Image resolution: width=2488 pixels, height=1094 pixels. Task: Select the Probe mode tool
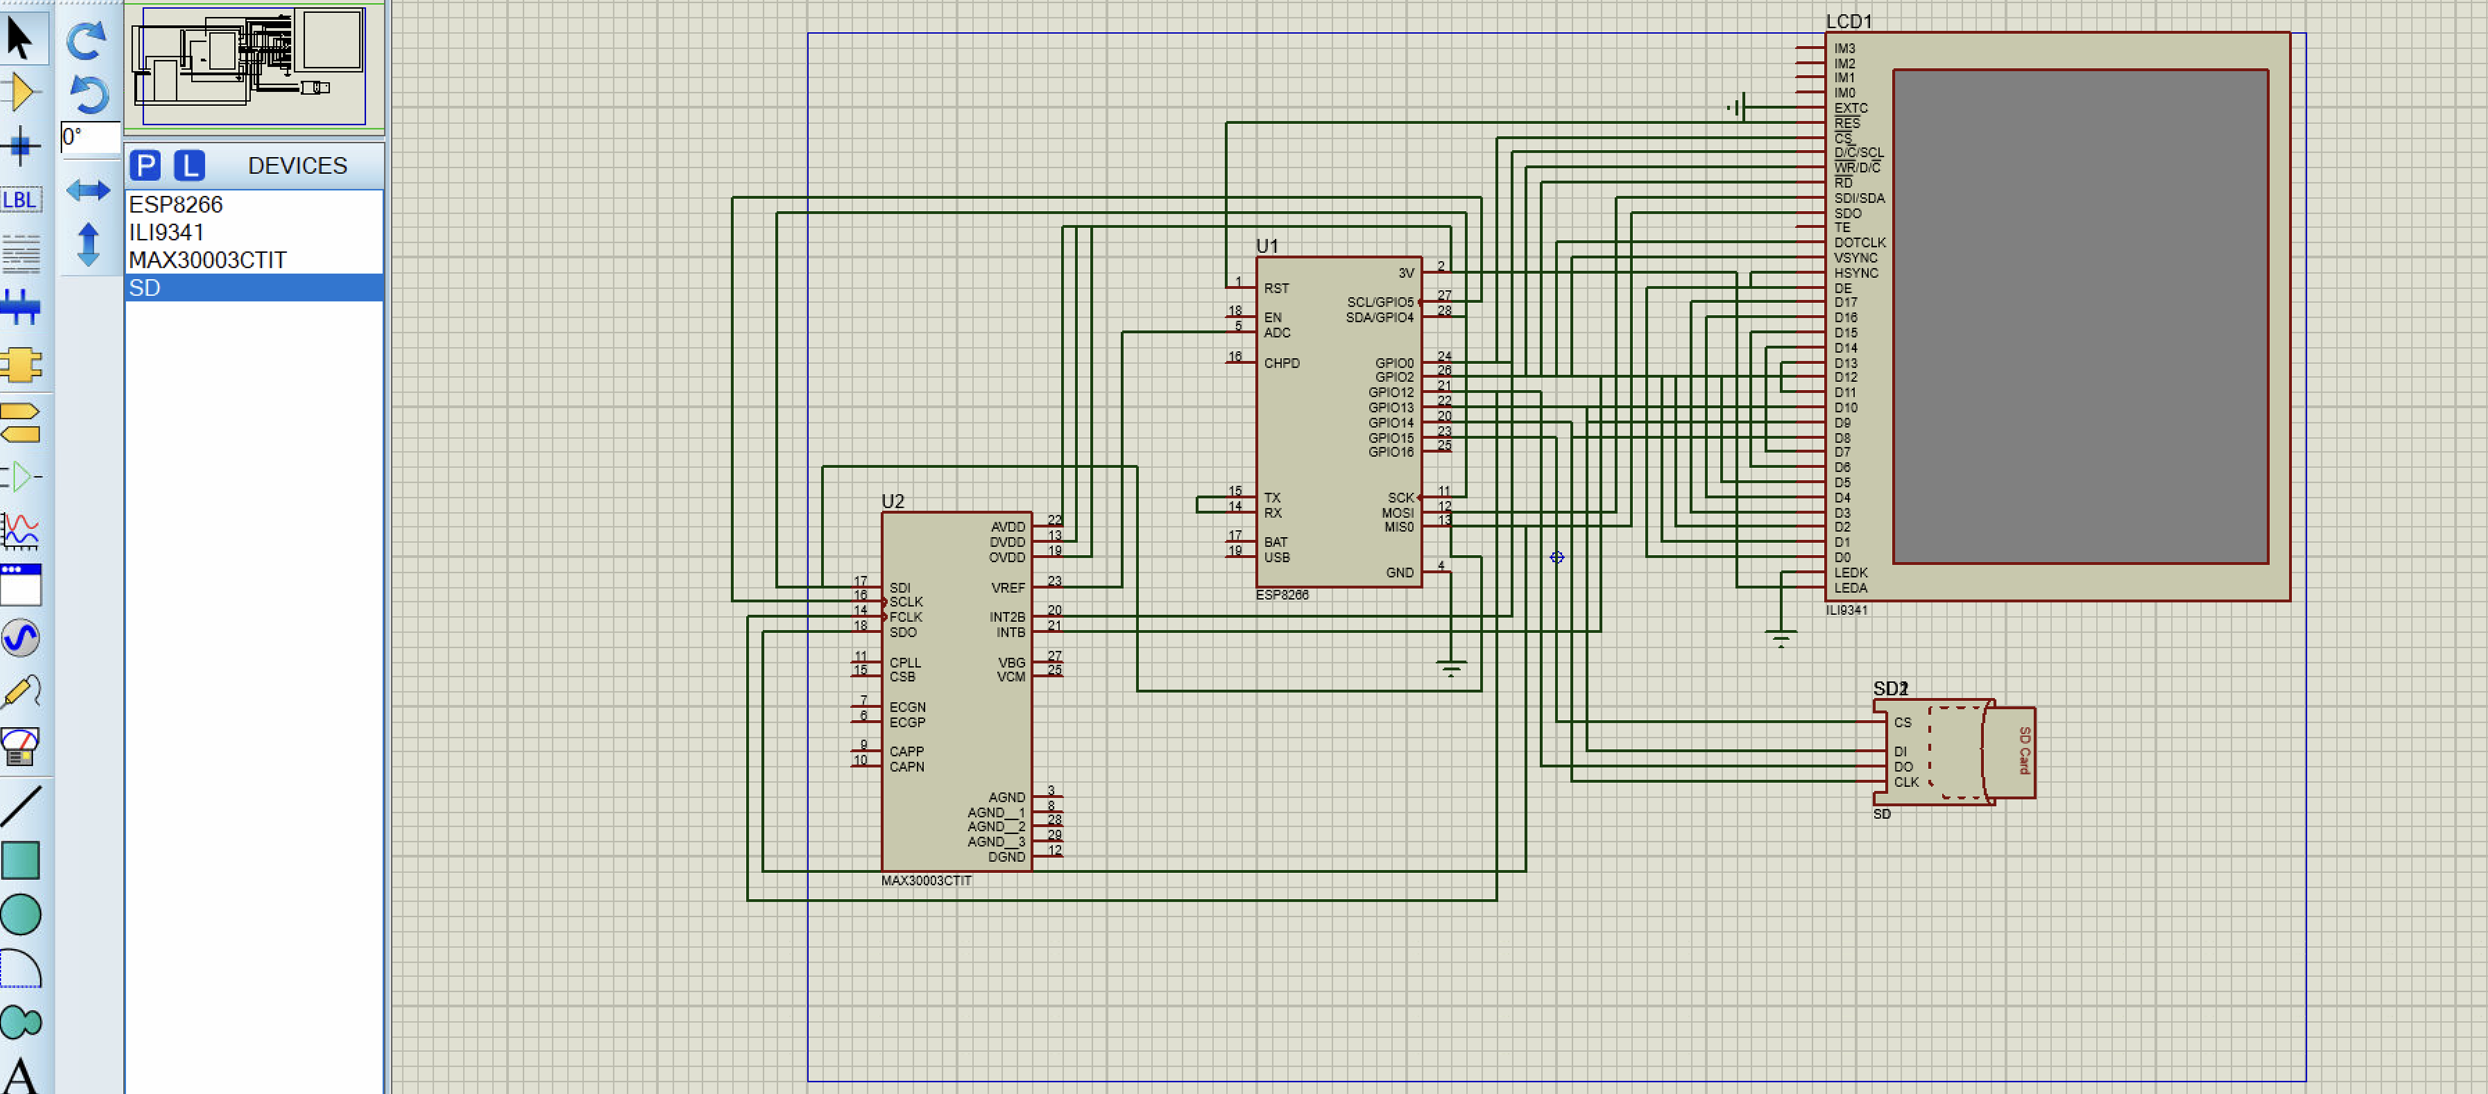pyautogui.click(x=20, y=692)
